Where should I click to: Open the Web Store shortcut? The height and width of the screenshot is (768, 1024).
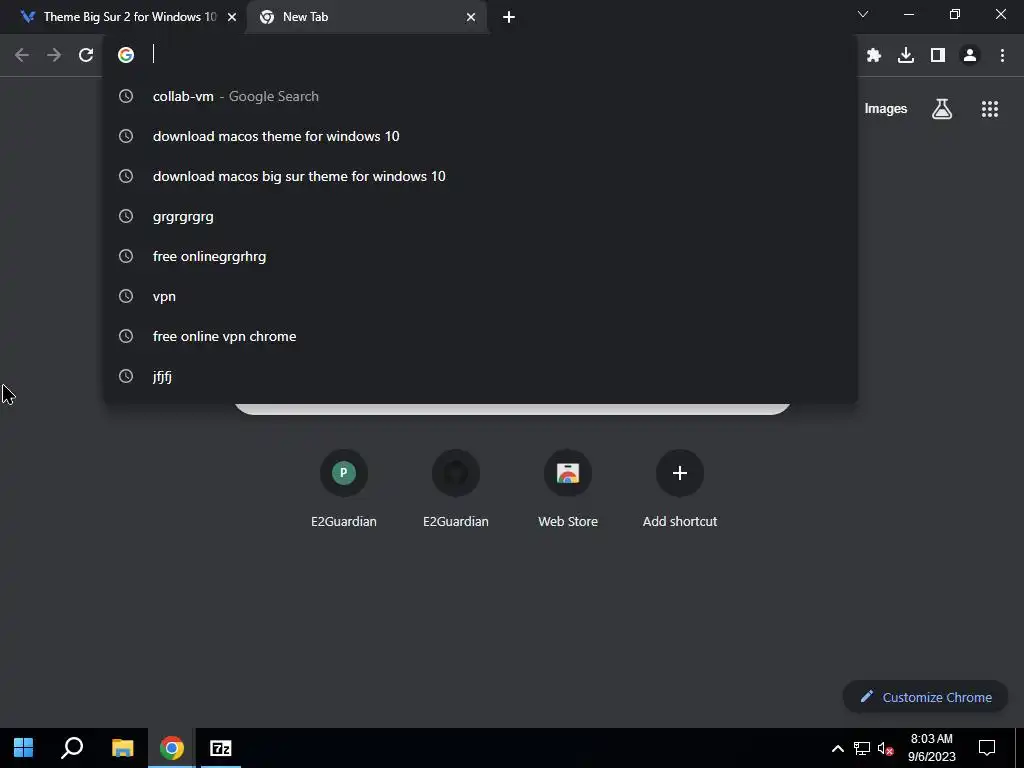pyautogui.click(x=568, y=488)
